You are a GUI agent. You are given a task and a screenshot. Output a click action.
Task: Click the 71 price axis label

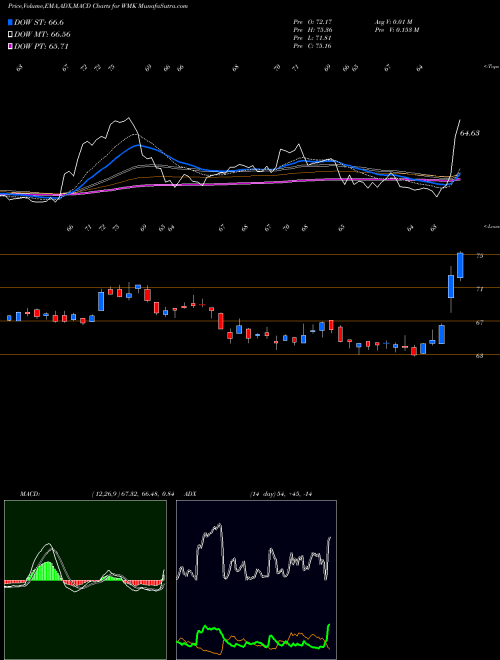(x=479, y=289)
